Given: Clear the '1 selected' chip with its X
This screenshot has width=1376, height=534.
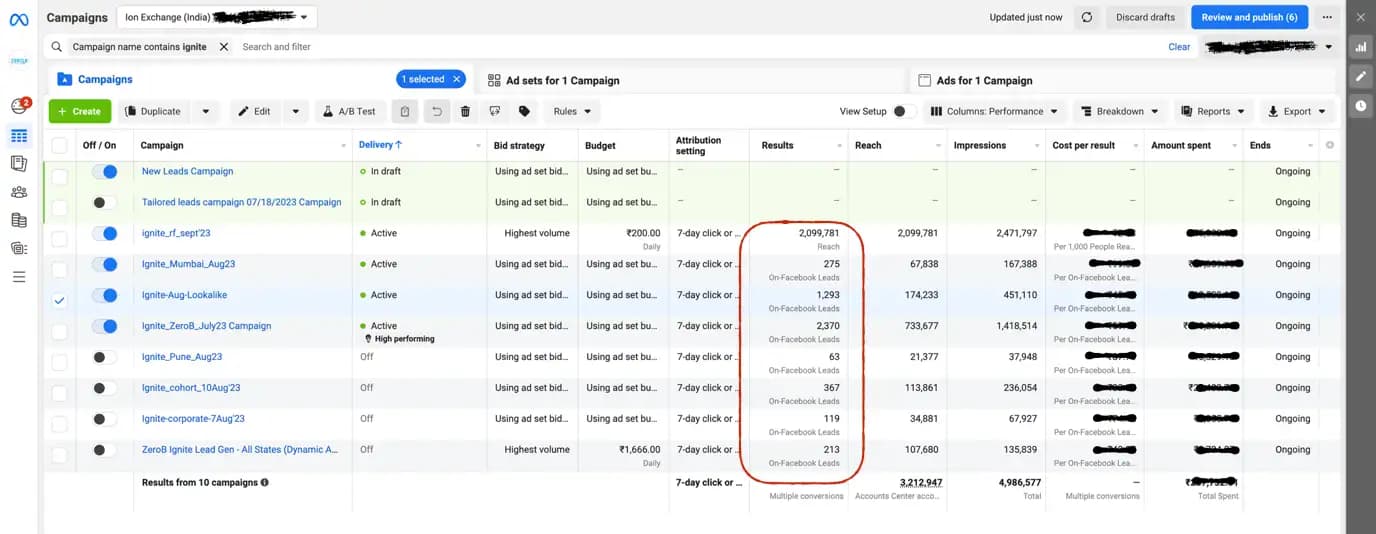Looking at the screenshot, I should tap(457, 79).
